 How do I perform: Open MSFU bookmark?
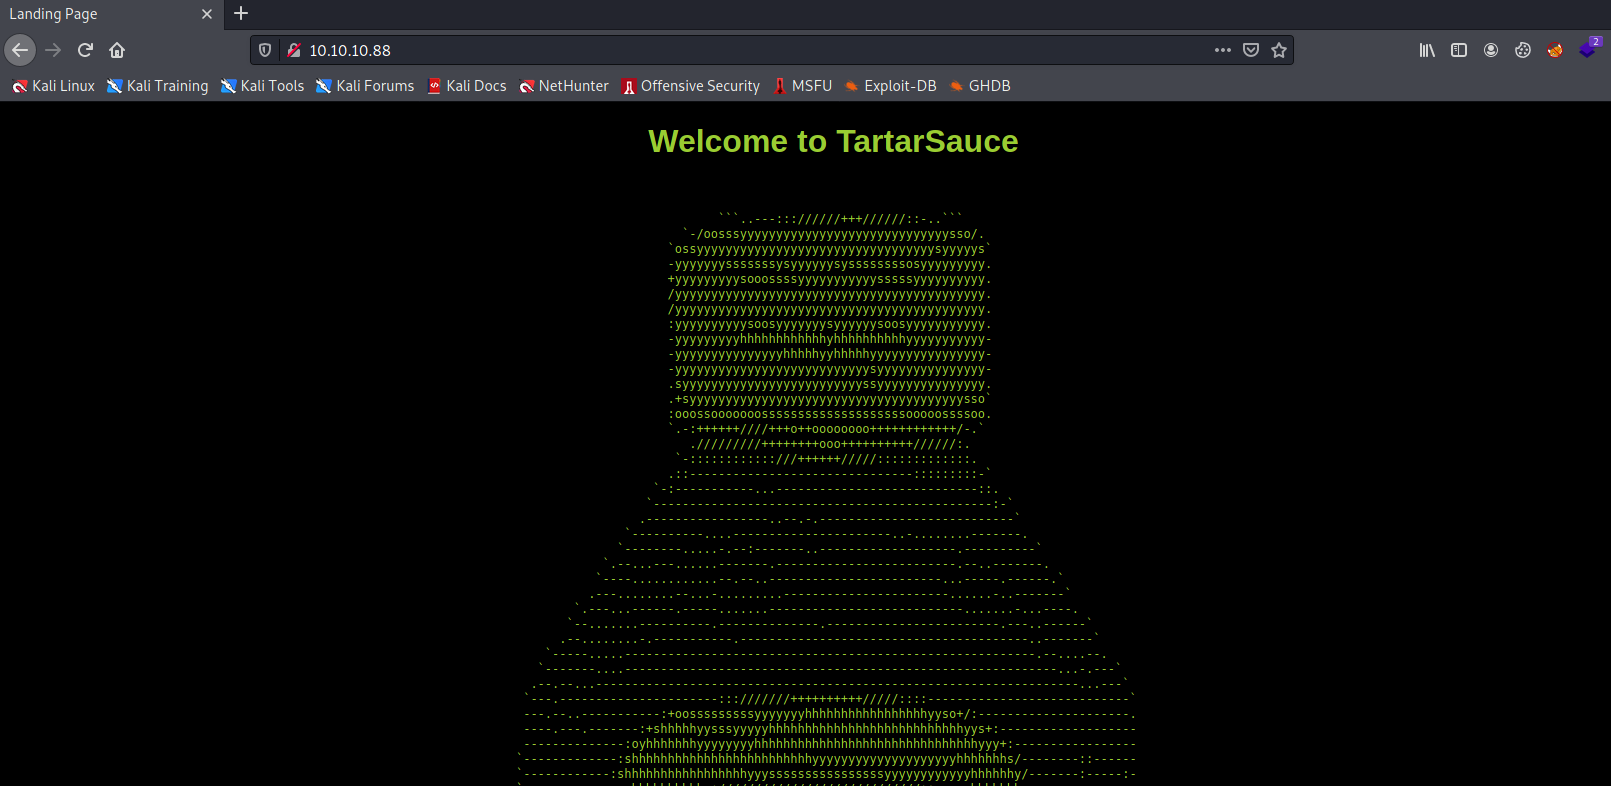803,86
